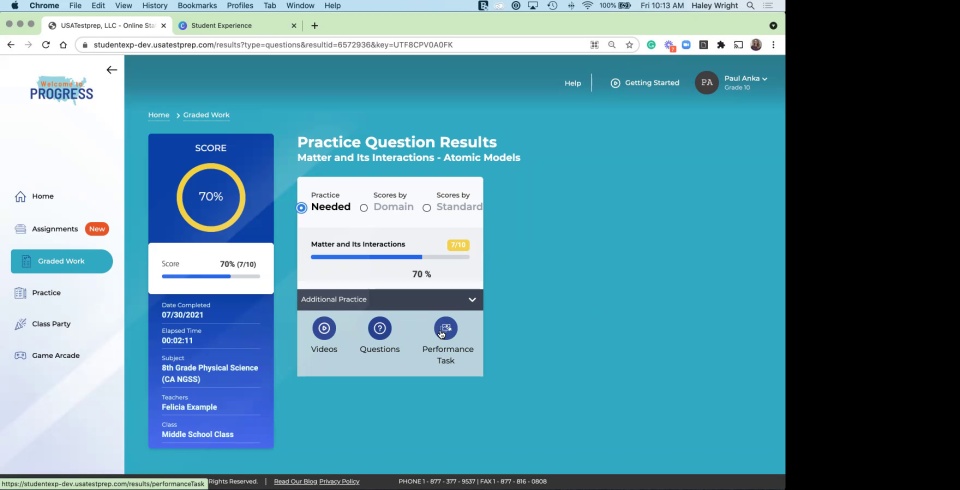Open the History menu

click(x=155, y=6)
